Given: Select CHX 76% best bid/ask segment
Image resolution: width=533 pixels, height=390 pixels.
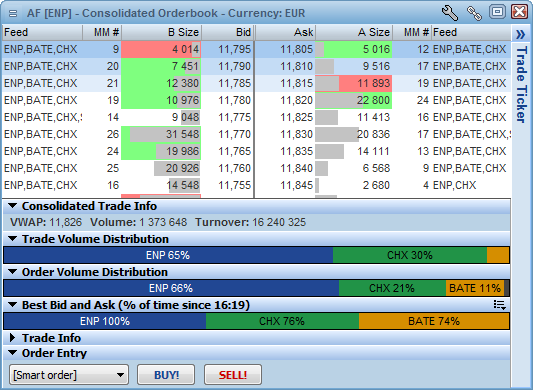Looking at the screenshot, I should 282,321.
